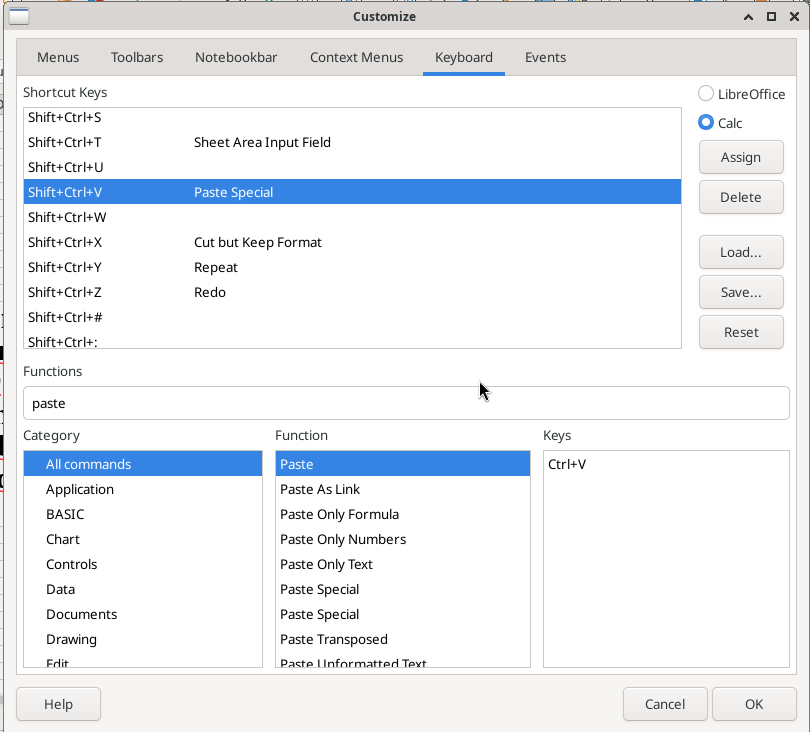
Task: Click into the Functions search field
Action: point(405,404)
